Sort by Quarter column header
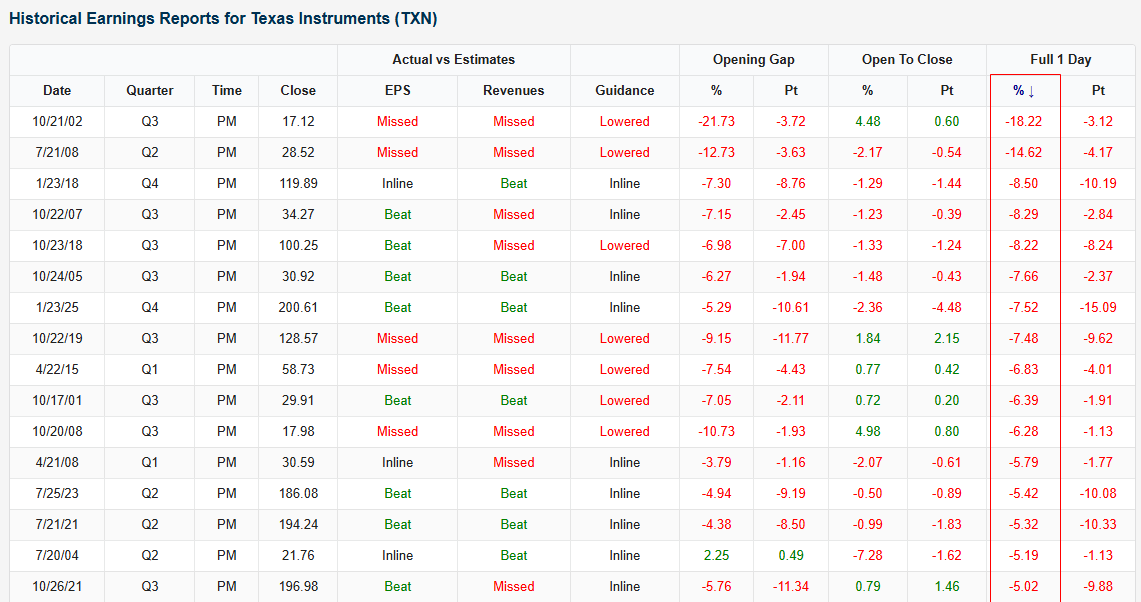This screenshot has width=1141, height=602. click(149, 90)
